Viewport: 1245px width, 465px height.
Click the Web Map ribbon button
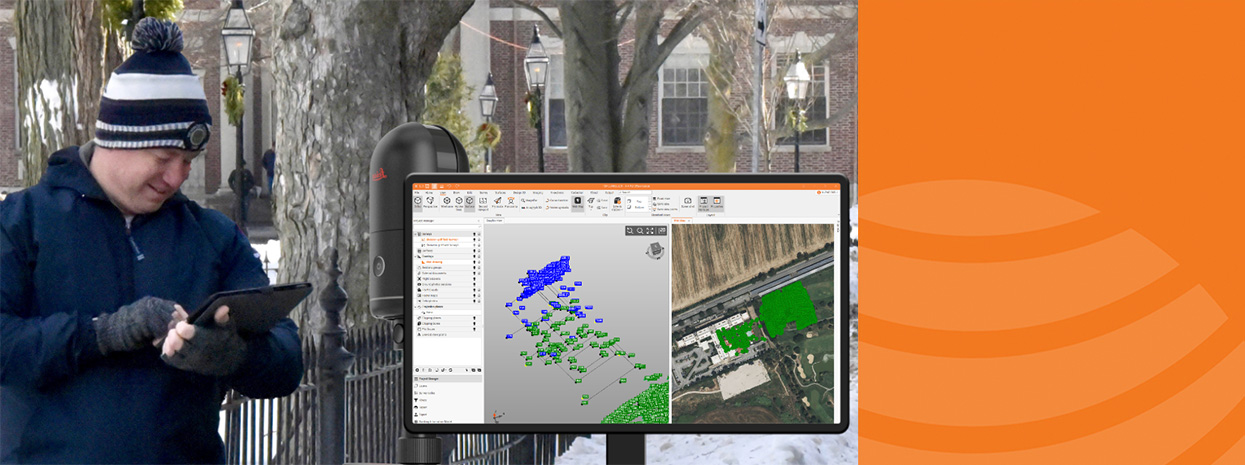[x=577, y=203]
